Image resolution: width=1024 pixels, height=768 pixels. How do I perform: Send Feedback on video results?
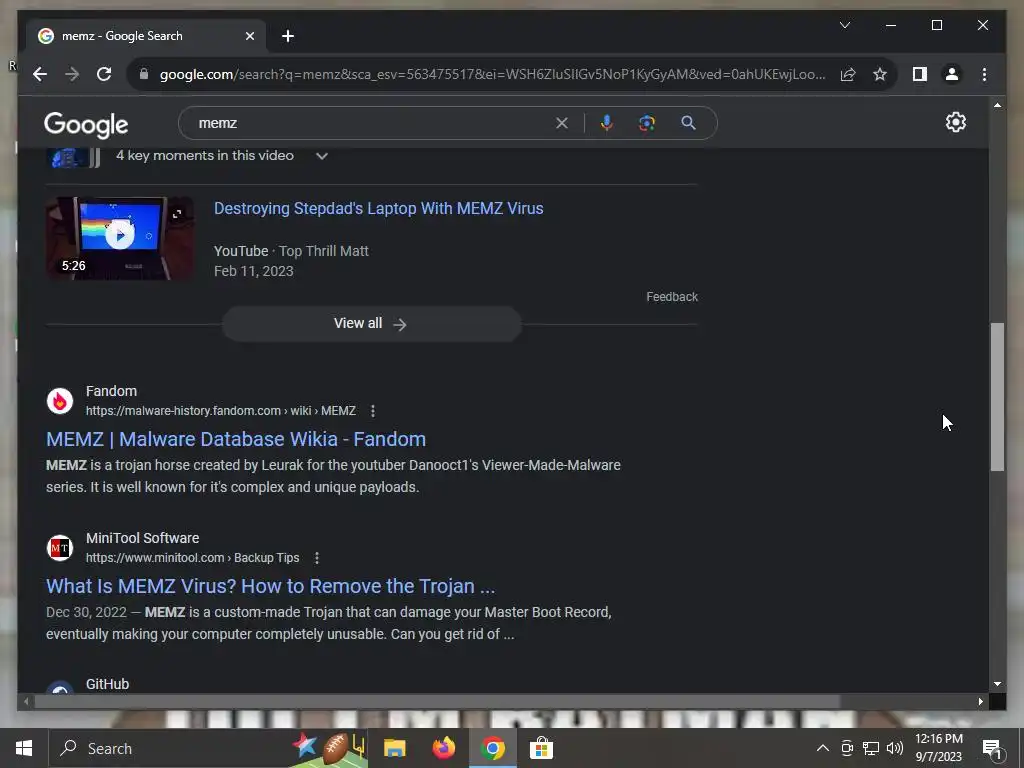click(x=672, y=296)
